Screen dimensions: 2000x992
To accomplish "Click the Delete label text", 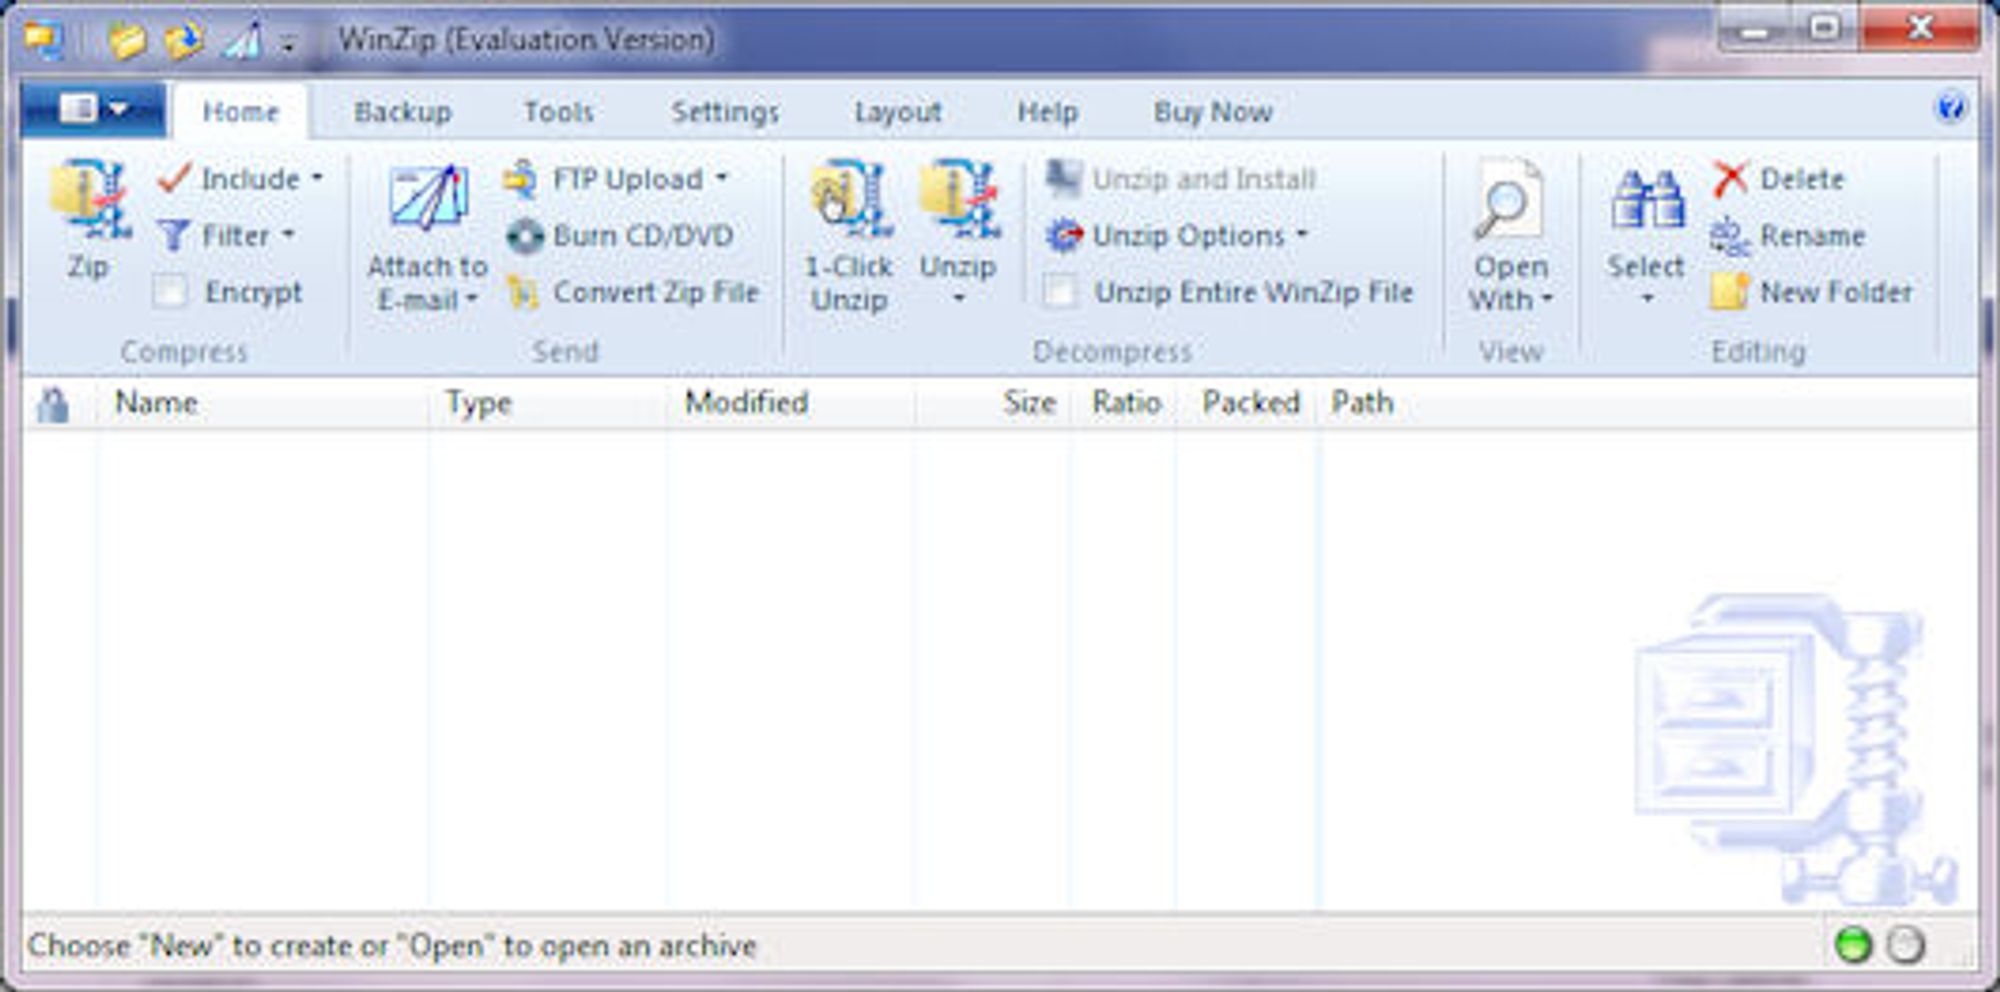I will pyautogui.click(x=1802, y=179).
